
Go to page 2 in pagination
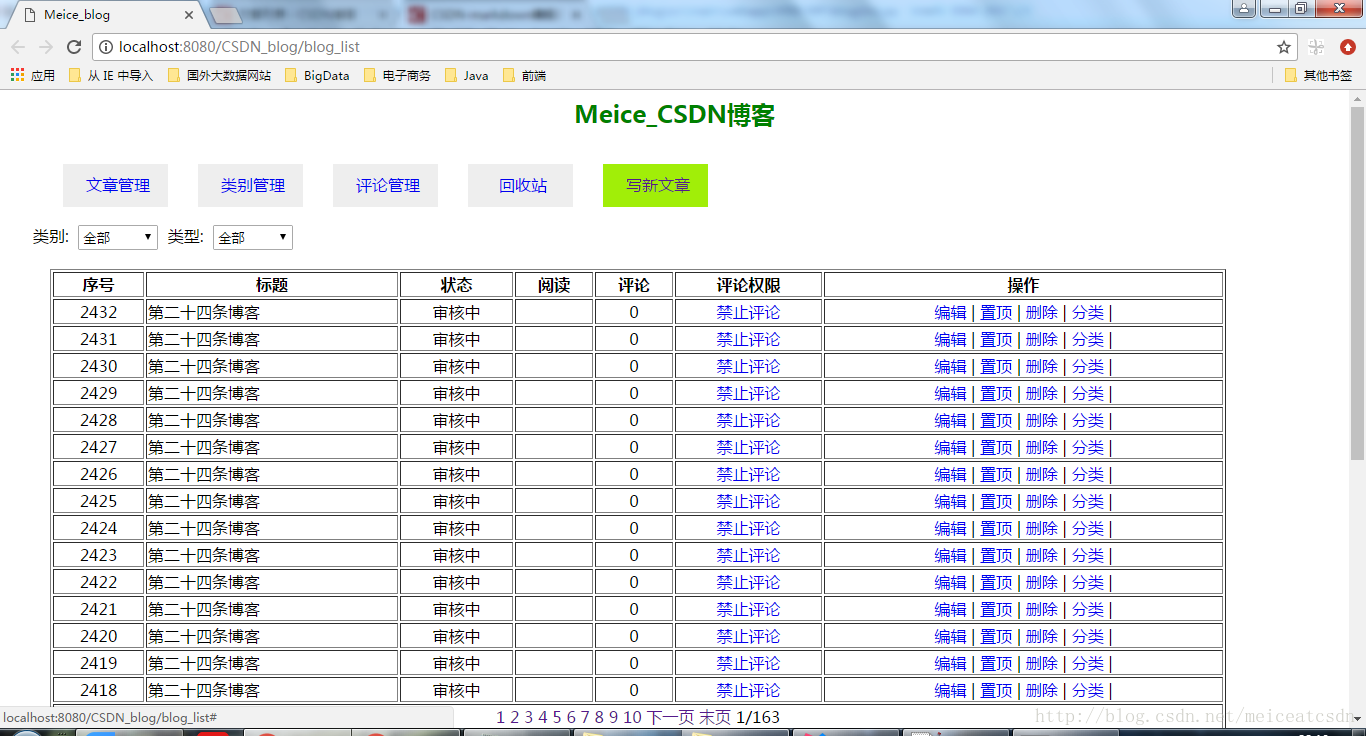click(515, 717)
